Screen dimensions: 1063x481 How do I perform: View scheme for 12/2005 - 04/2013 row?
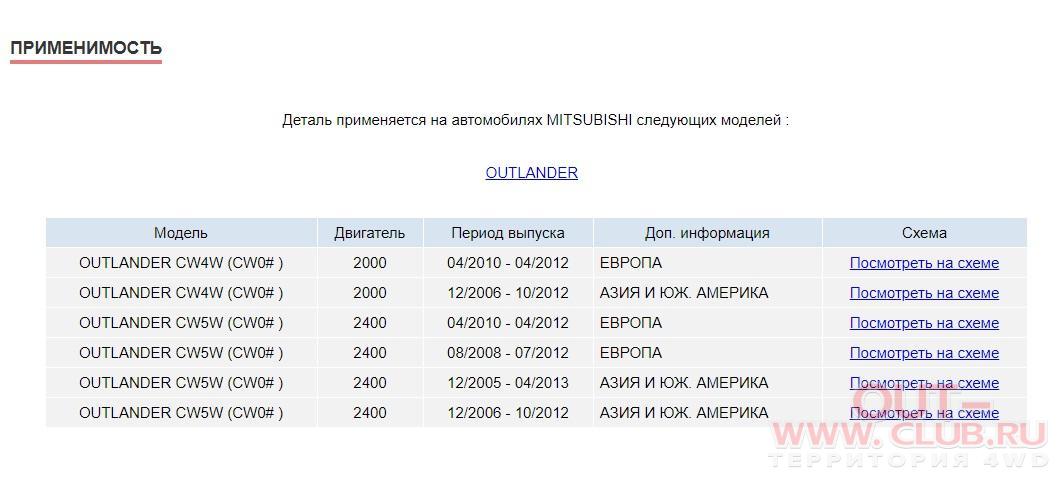924,383
